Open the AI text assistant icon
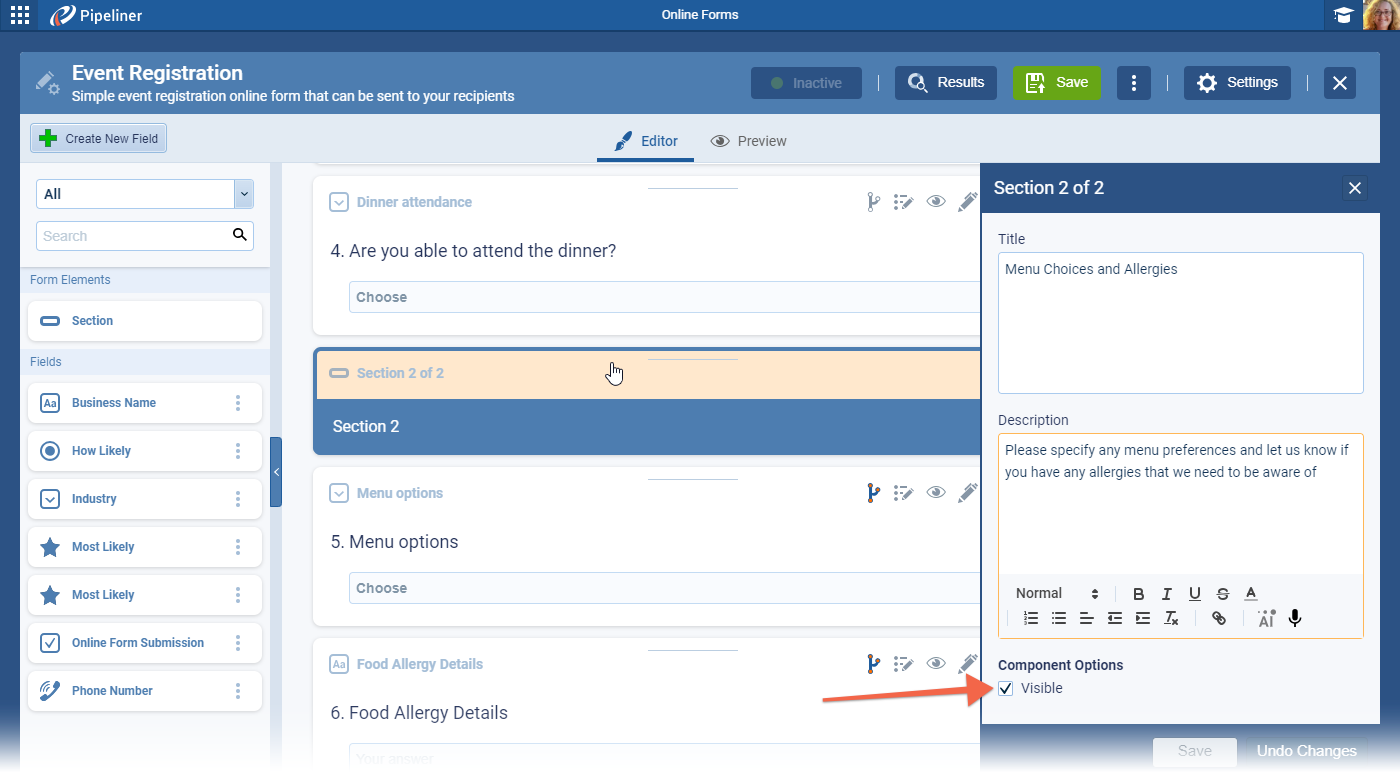 click(x=1266, y=619)
